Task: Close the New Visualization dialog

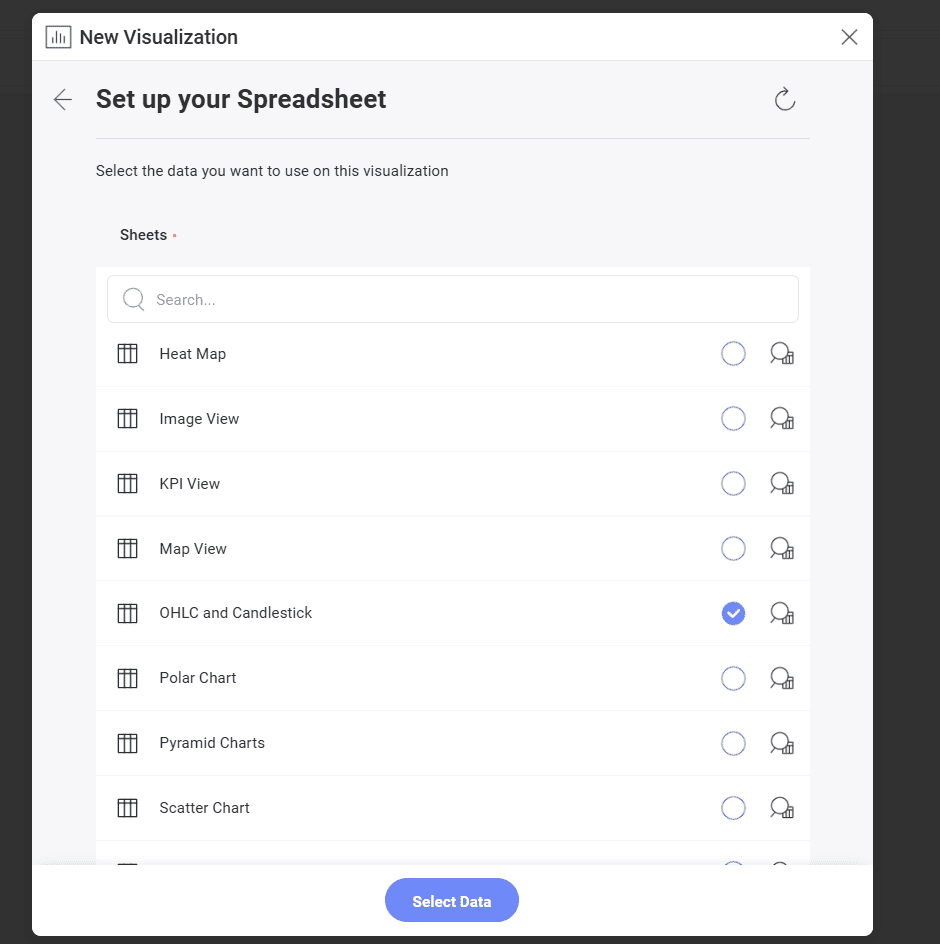Action: [849, 37]
